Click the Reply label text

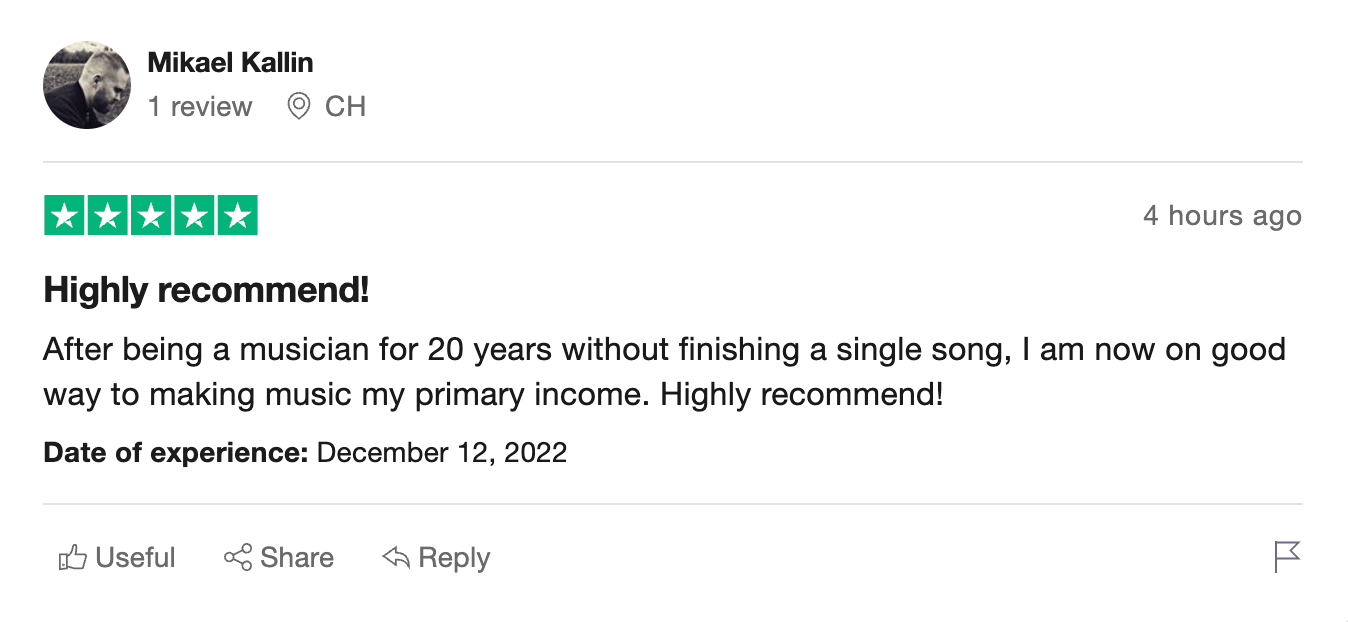(454, 558)
